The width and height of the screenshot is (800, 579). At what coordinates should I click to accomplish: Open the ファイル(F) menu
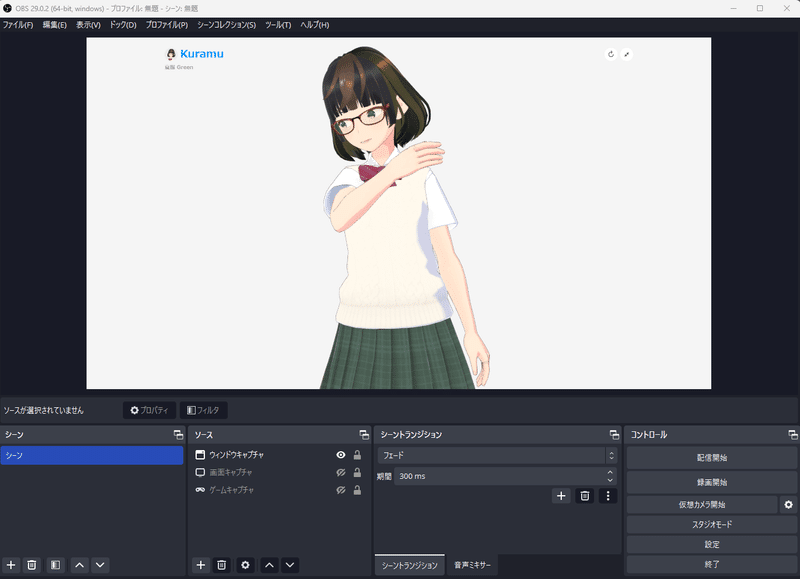18,25
